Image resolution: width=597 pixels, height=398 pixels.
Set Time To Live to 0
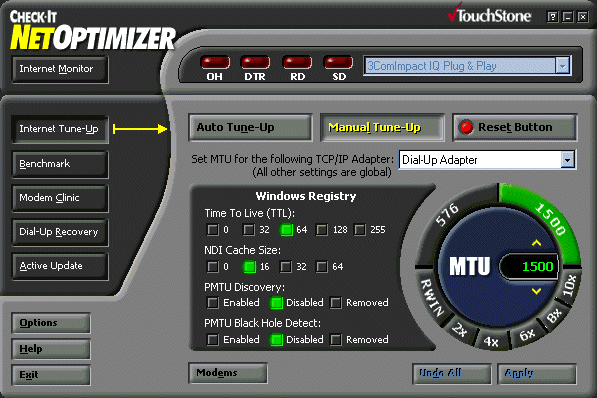pyautogui.click(x=212, y=230)
